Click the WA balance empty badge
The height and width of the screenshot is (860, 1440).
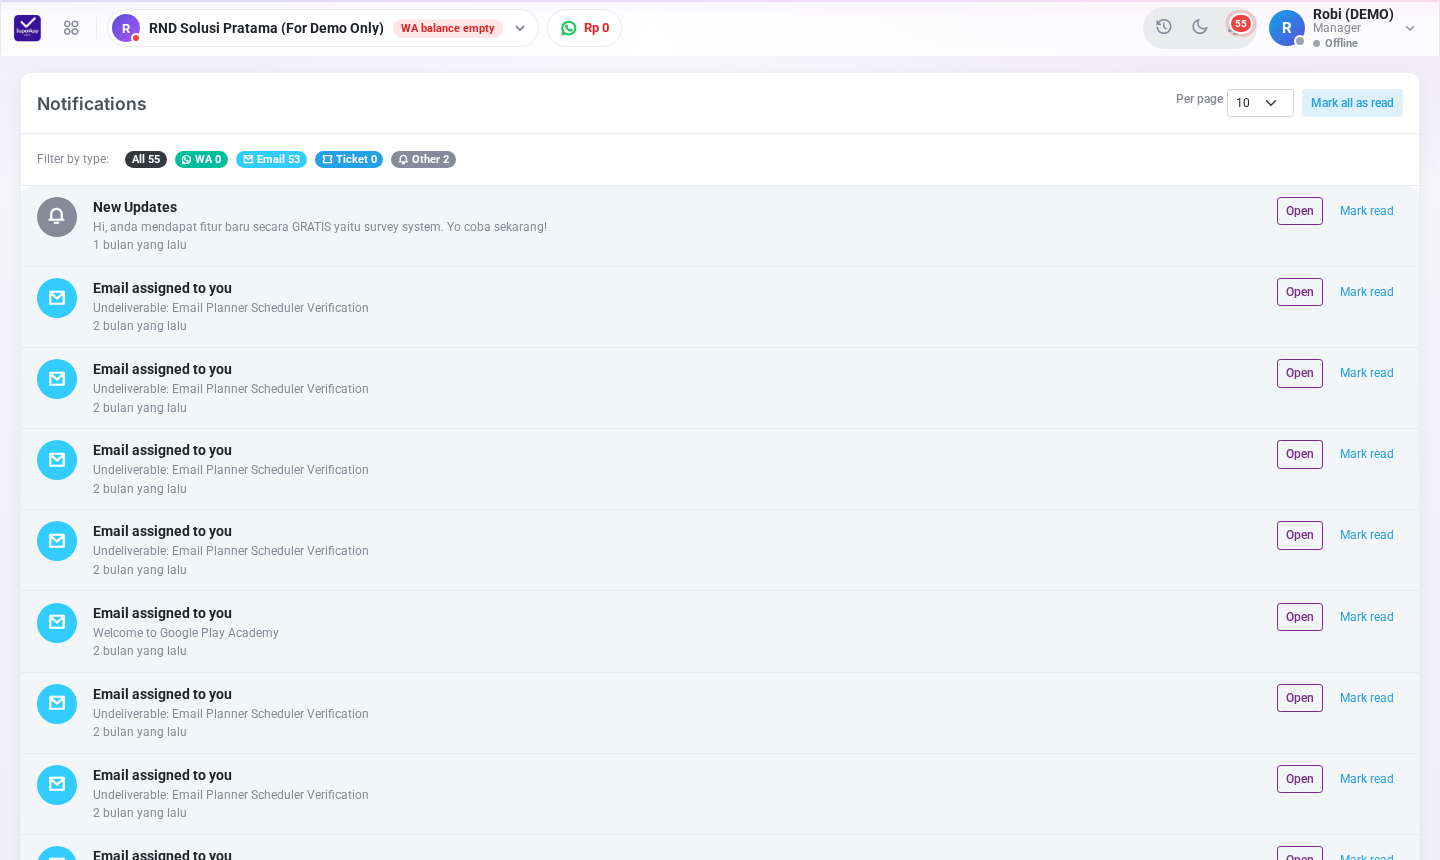(448, 28)
